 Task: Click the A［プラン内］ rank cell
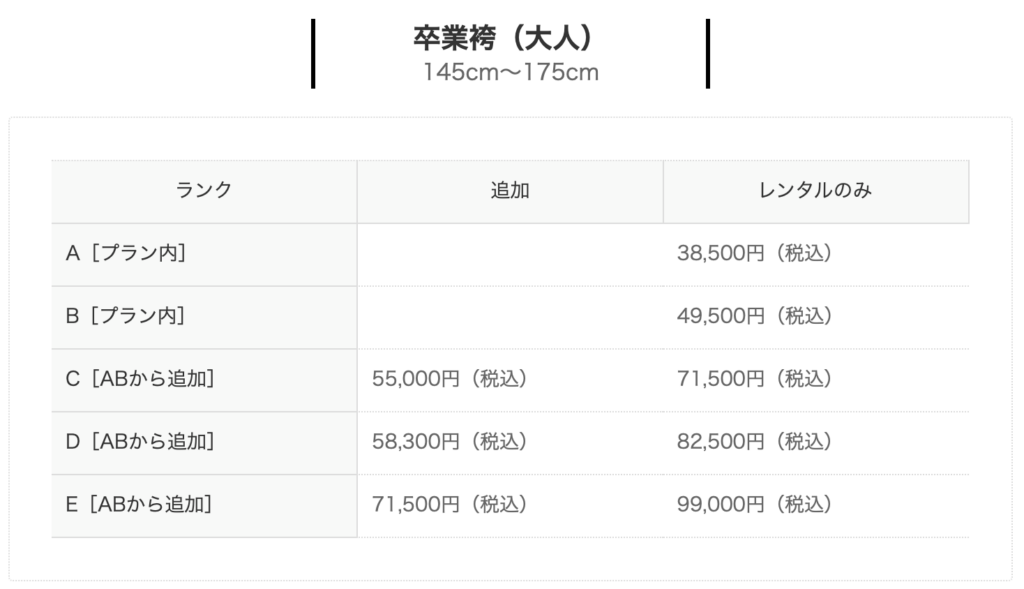(126, 254)
